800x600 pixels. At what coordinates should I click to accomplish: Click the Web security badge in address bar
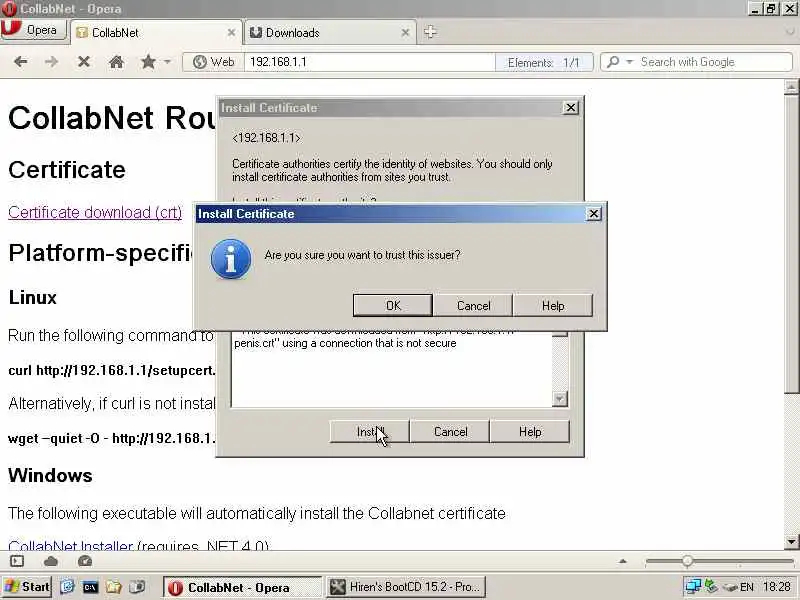[213, 62]
